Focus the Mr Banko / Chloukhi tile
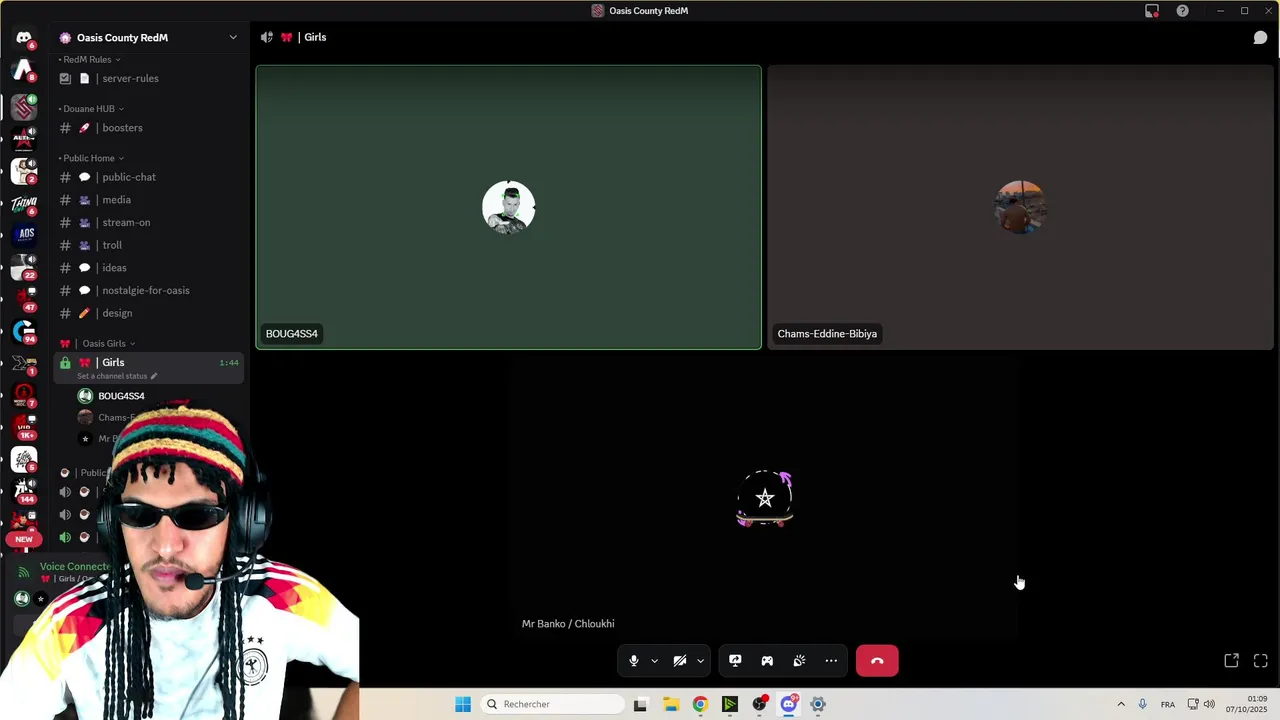 [x=764, y=497]
